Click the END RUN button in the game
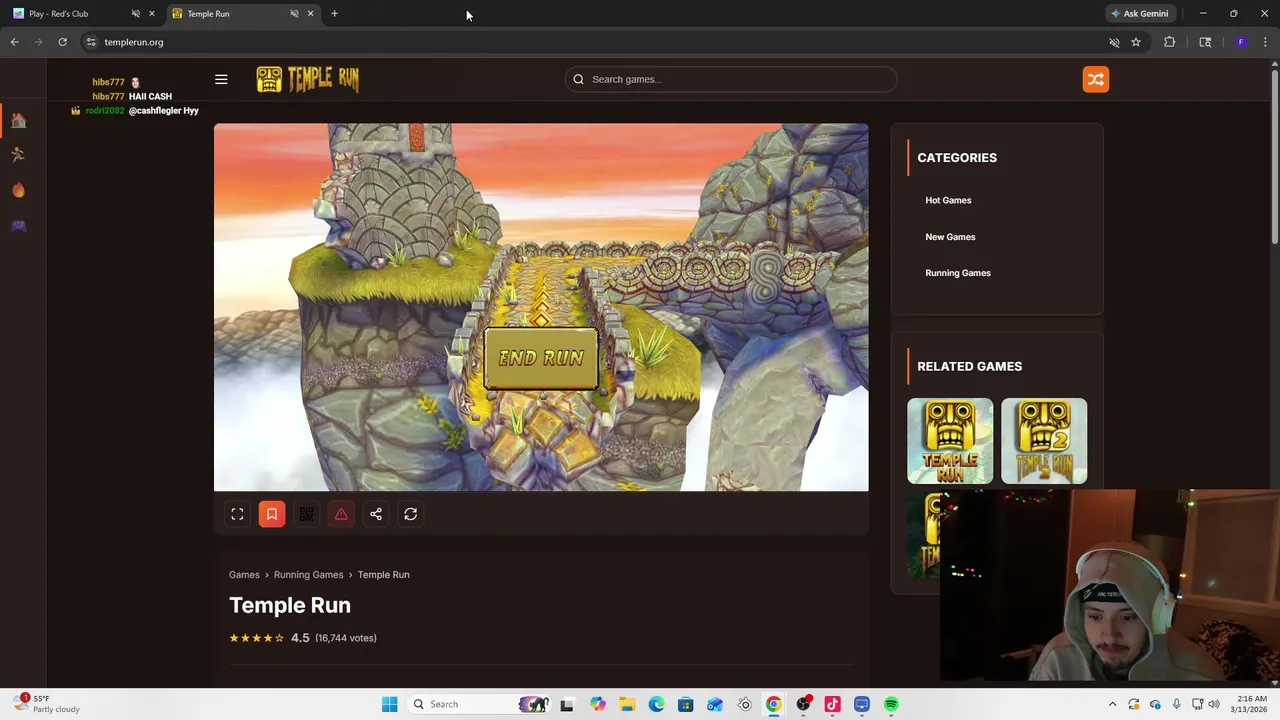Screen dimensions: 1280x720 [541, 358]
